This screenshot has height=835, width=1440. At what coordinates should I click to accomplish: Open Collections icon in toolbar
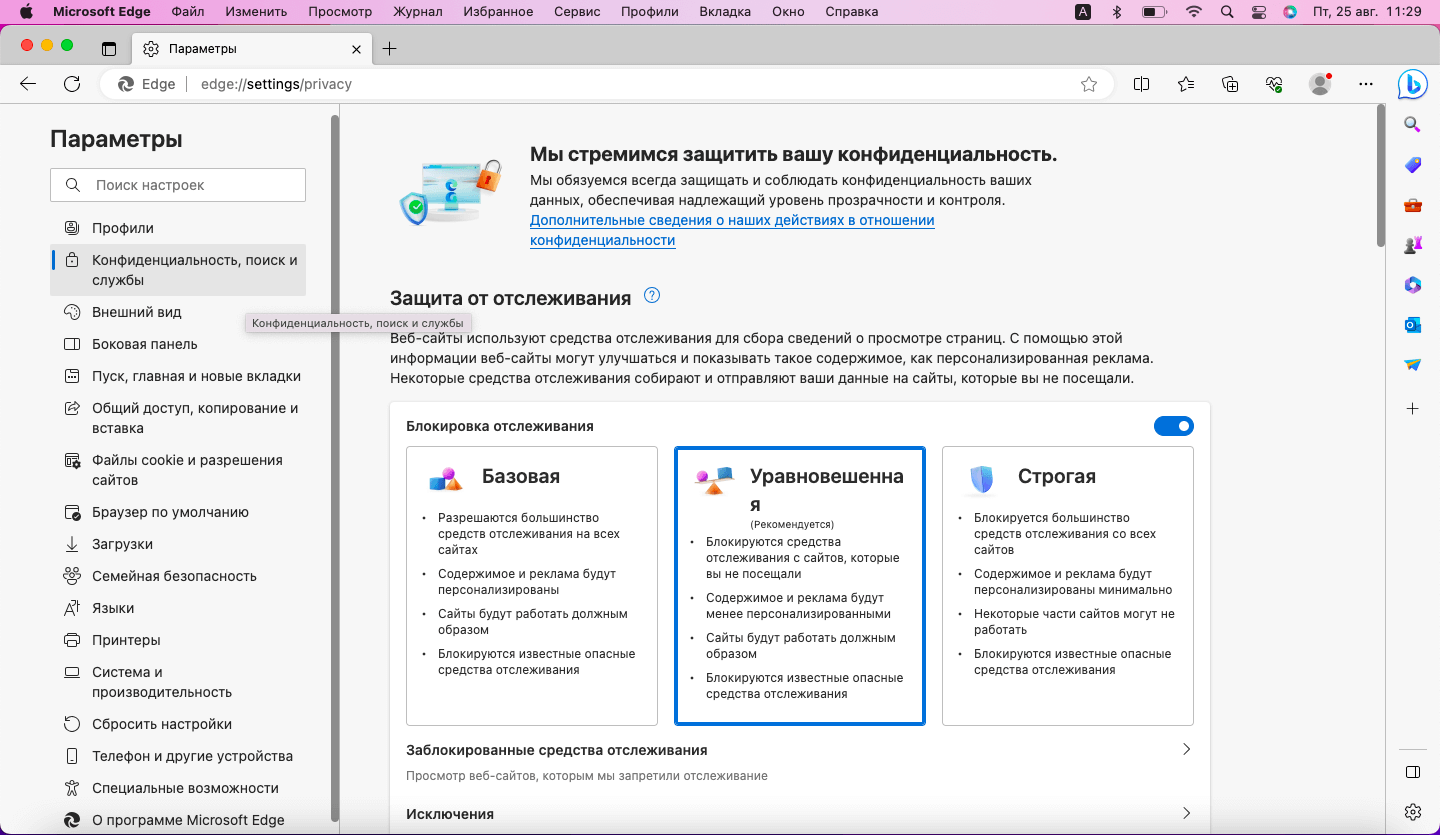[1230, 84]
